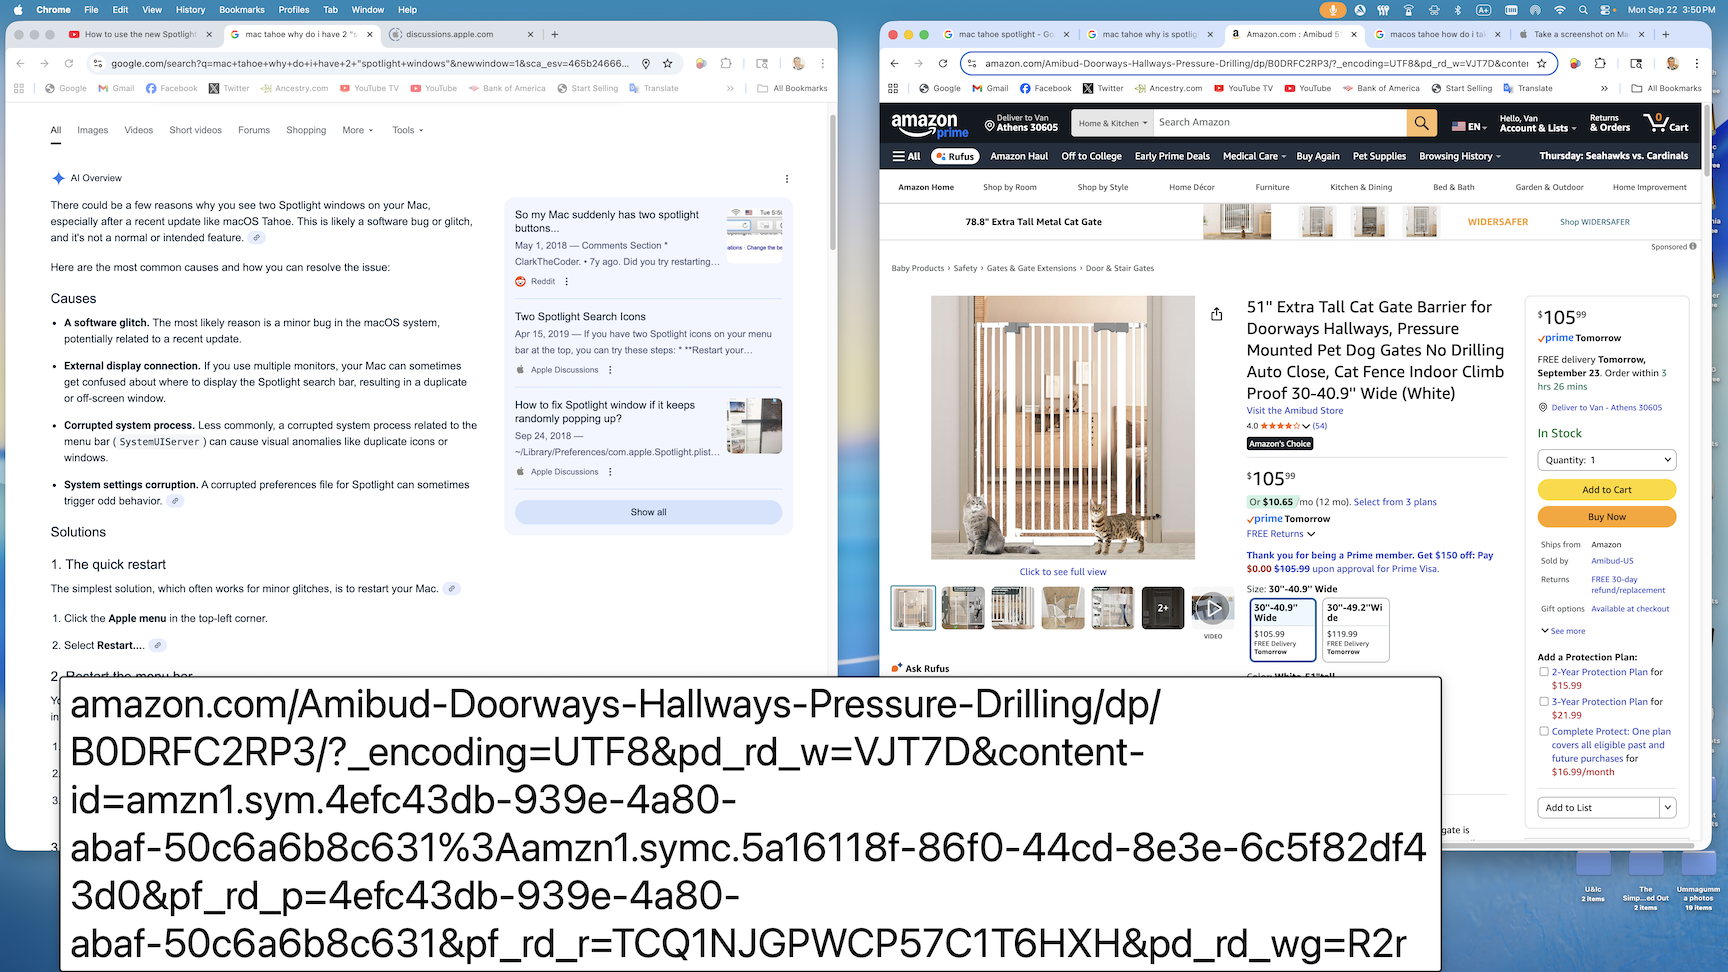Open the Rufus assistant button
Viewport: 1728px width, 972px height.
tap(954, 156)
